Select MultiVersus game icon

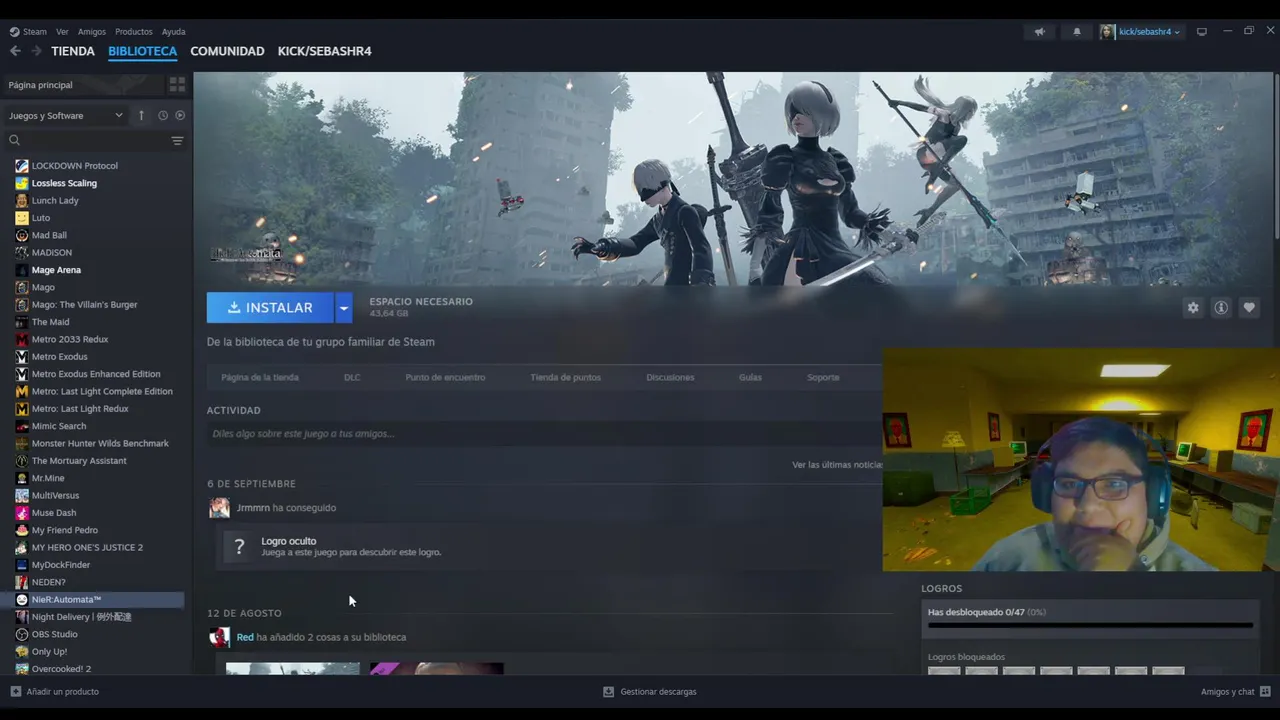coord(22,495)
